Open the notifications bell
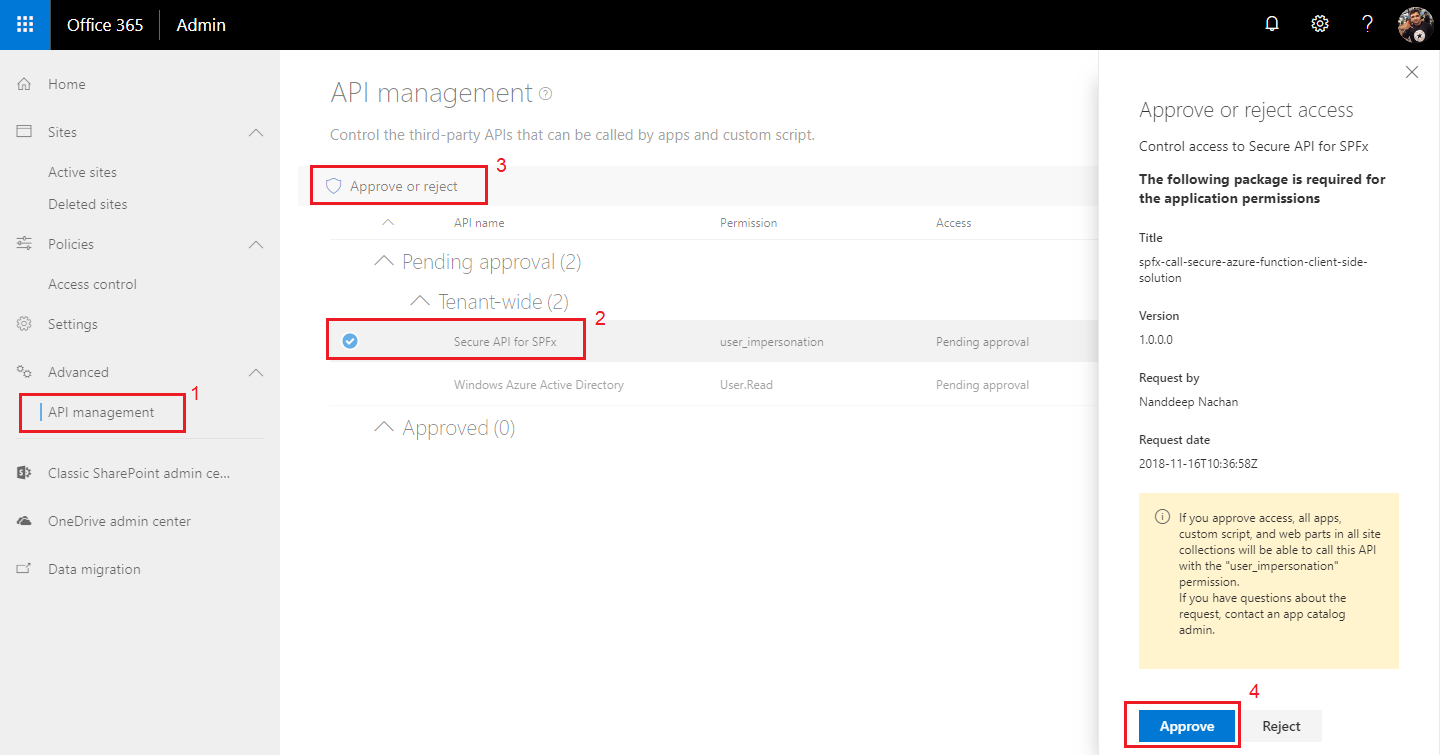1440x755 pixels. (1272, 25)
